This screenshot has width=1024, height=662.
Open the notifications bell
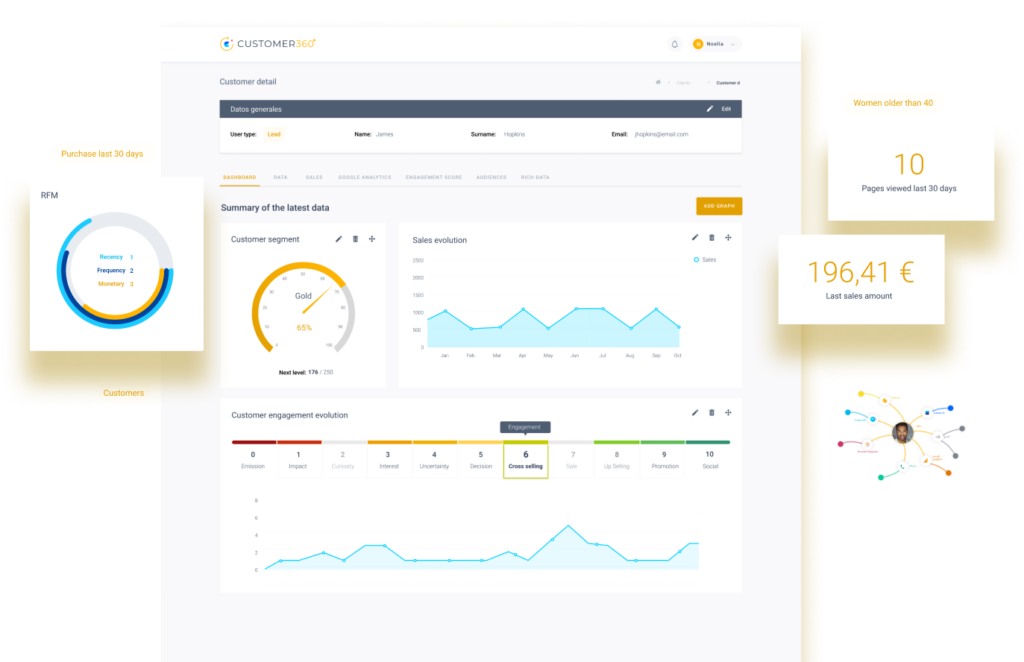[x=674, y=44]
